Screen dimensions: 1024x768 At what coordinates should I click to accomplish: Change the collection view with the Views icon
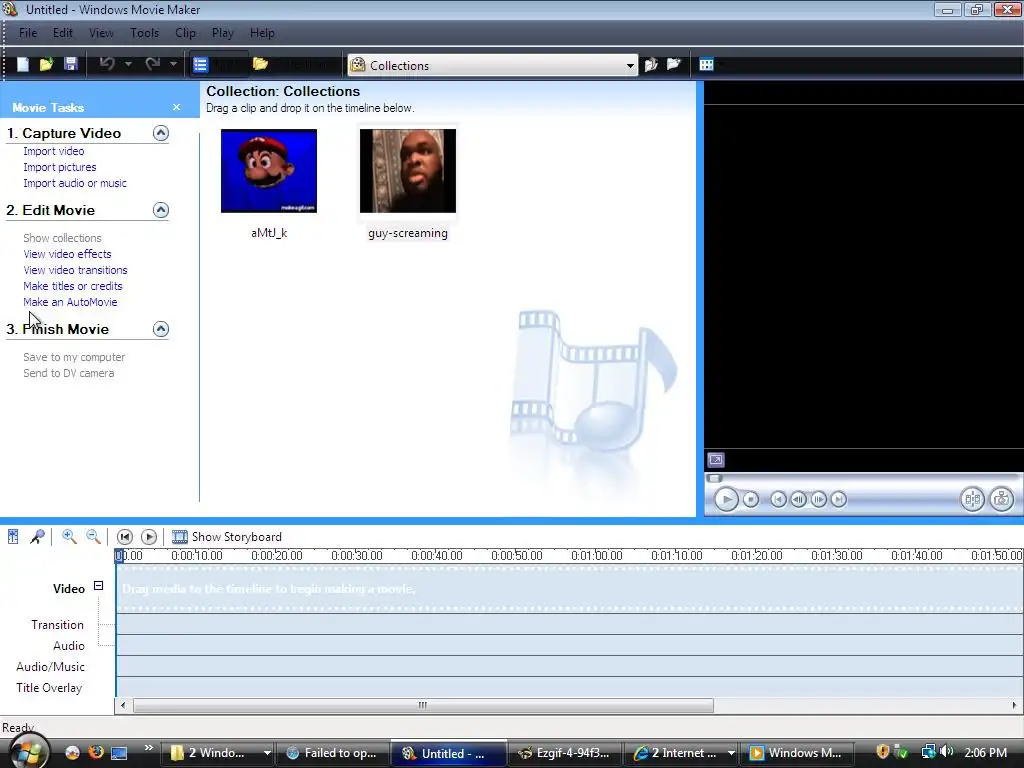(707, 64)
